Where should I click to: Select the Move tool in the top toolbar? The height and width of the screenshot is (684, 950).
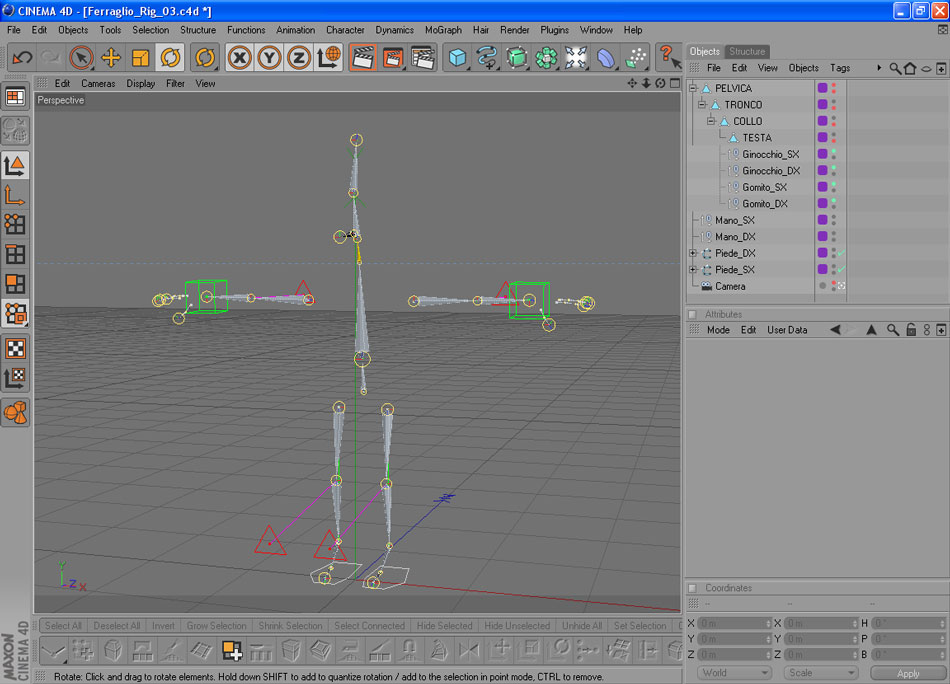pos(111,58)
